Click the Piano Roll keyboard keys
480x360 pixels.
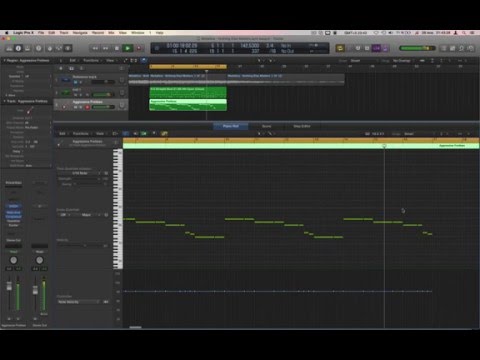[118, 209]
